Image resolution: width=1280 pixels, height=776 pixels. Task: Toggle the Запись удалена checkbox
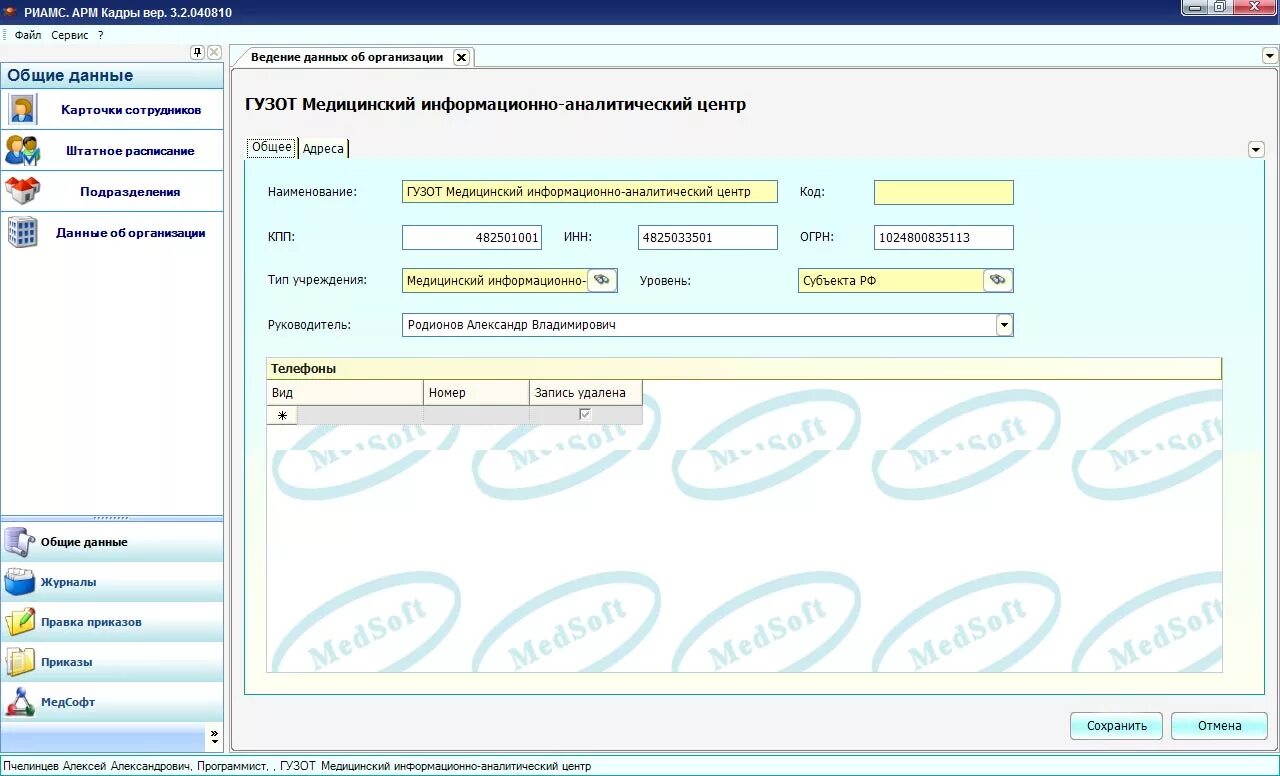point(585,414)
